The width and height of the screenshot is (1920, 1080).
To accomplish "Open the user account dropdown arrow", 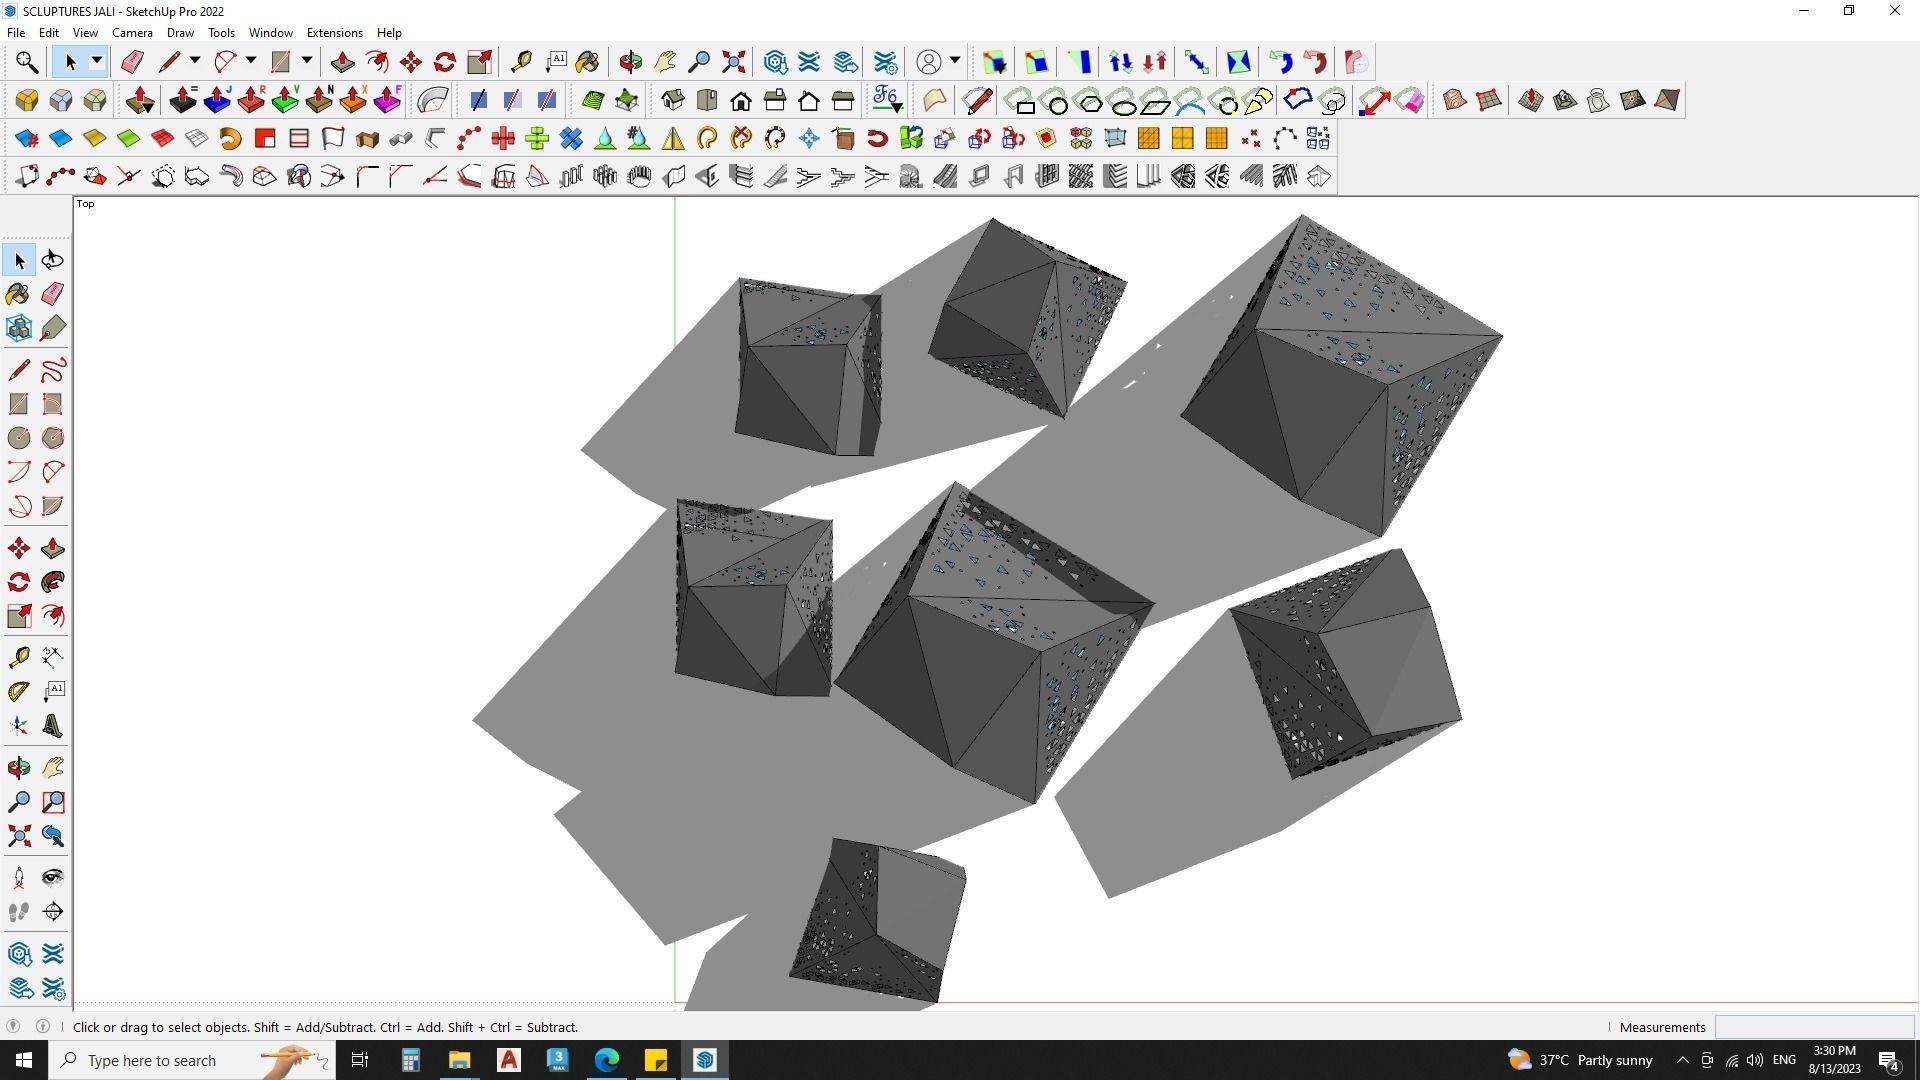I will tap(955, 62).
